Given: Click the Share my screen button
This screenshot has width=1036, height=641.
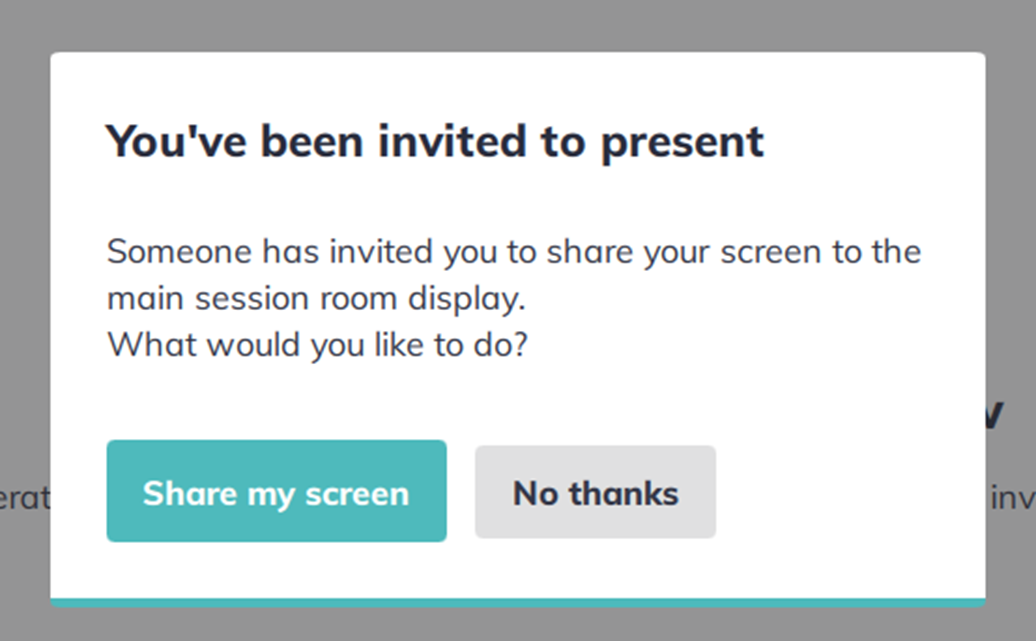Looking at the screenshot, I should point(276,491).
